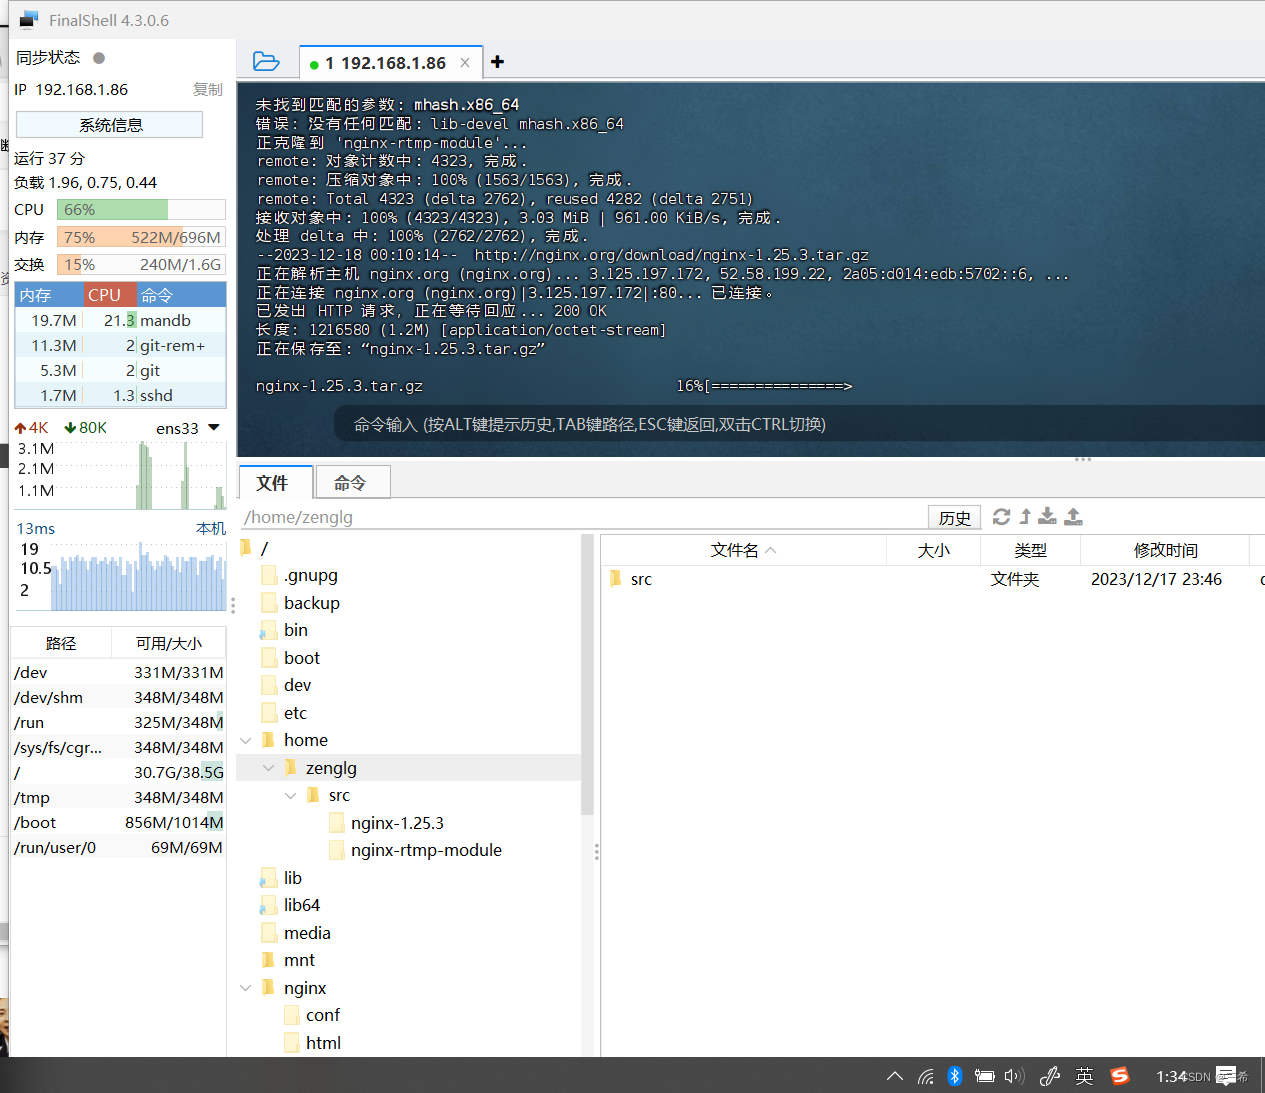The width and height of the screenshot is (1265, 1093).
Task: Click the CPU usage progress bar
Action: pos(141,209)
